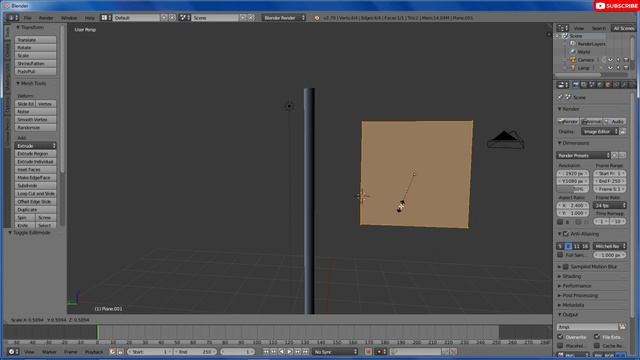Click the Render image button
The height and width of the screenshot is (360, 640).
tap(568, 122)
